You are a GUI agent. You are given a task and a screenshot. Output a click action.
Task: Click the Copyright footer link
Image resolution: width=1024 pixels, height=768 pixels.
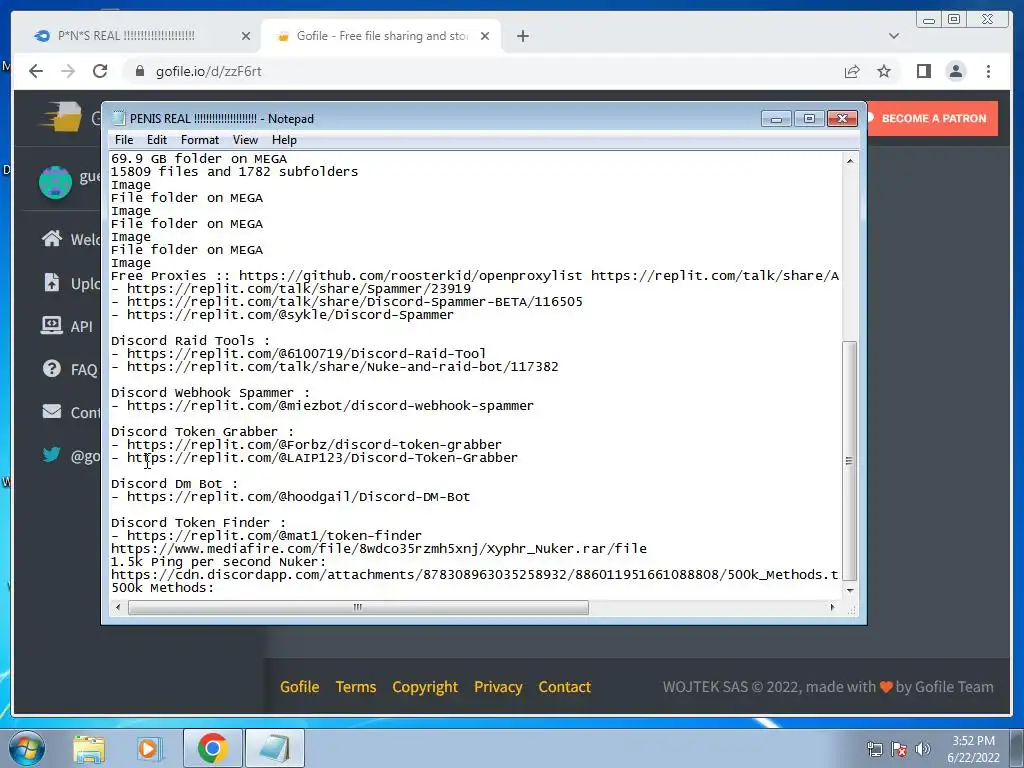[425, 687]
